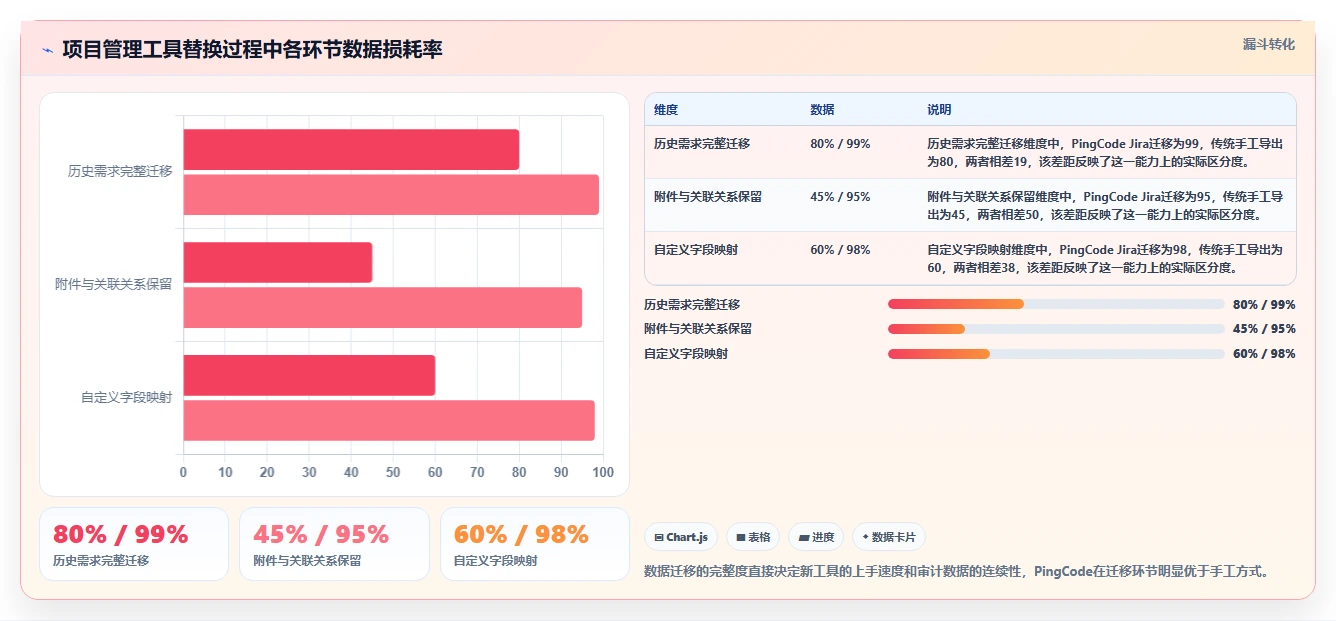1336x621 pixels.
Task: Click the 60-value bar for 自定义字段映射
Action: click(x=309, y=375)
